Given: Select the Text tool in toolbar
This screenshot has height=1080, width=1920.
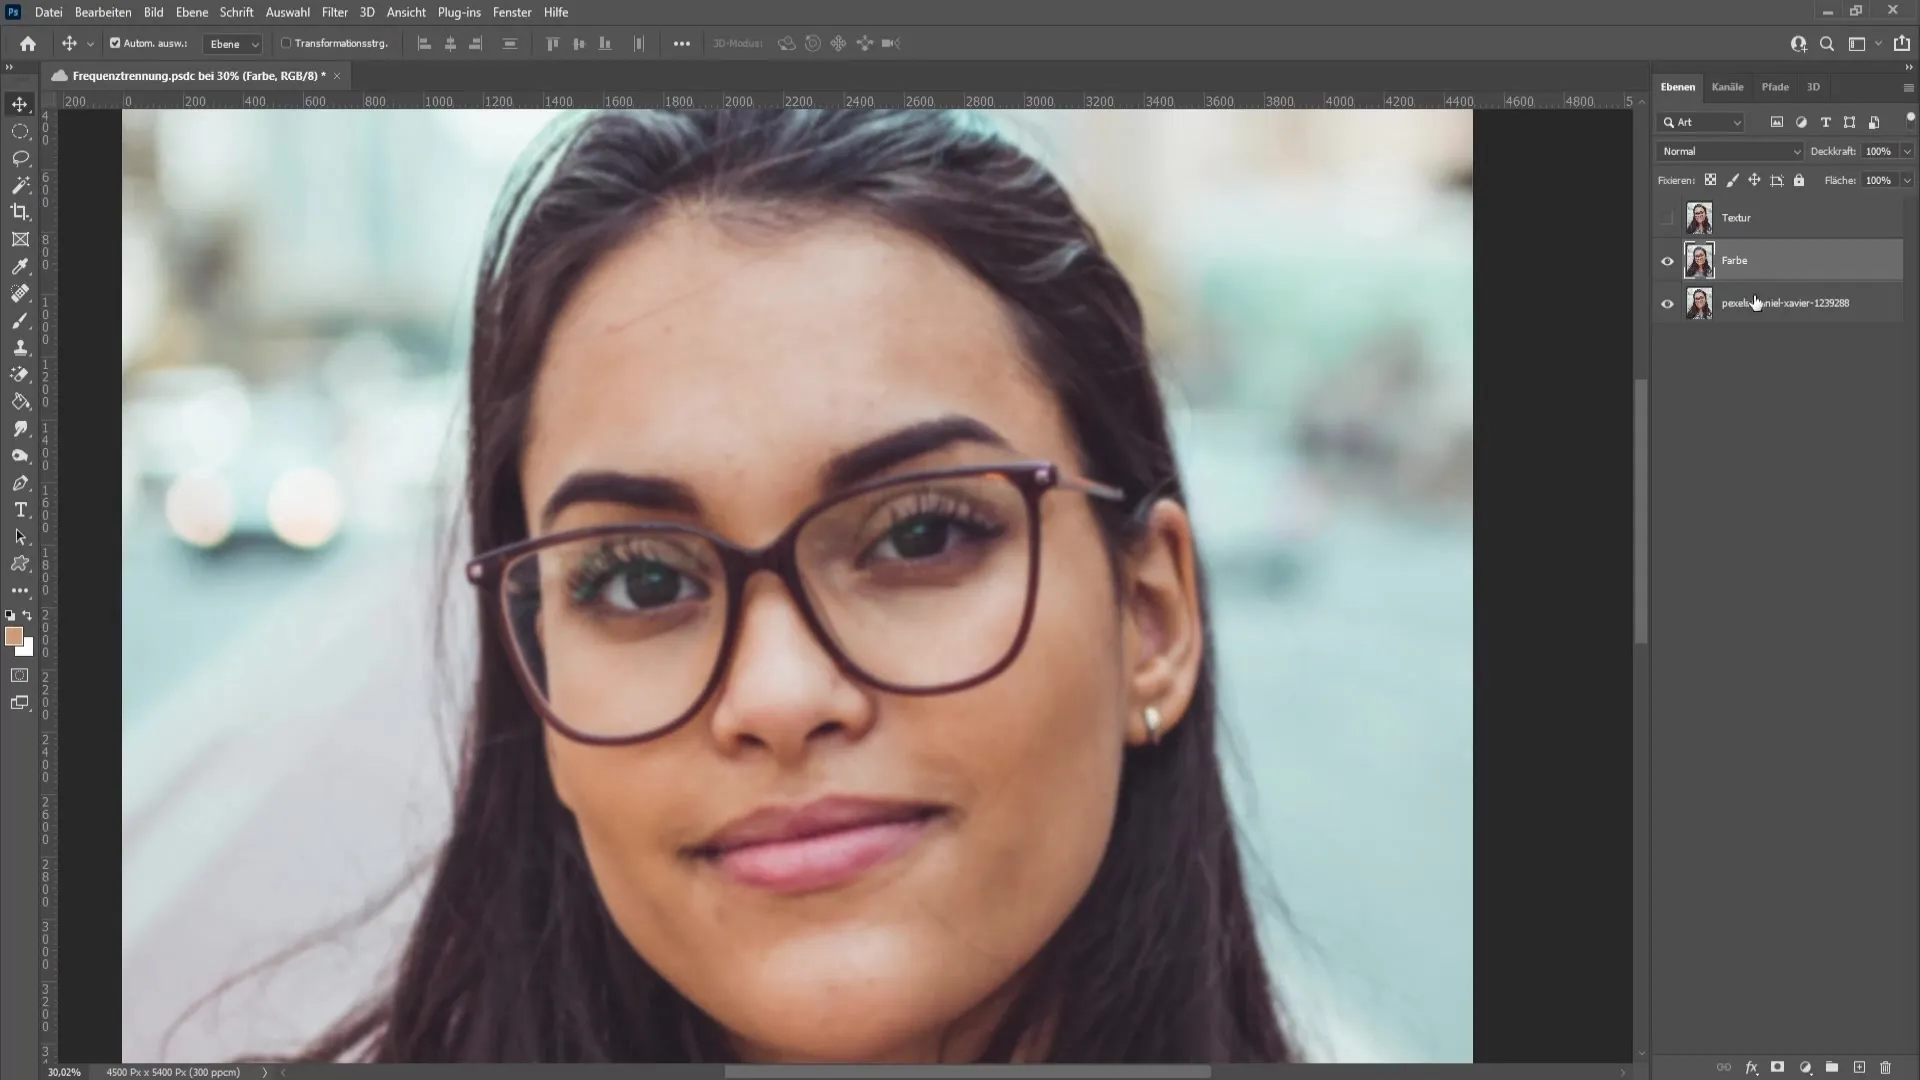Looking at the screenshot, I should [x=20, y=509].
